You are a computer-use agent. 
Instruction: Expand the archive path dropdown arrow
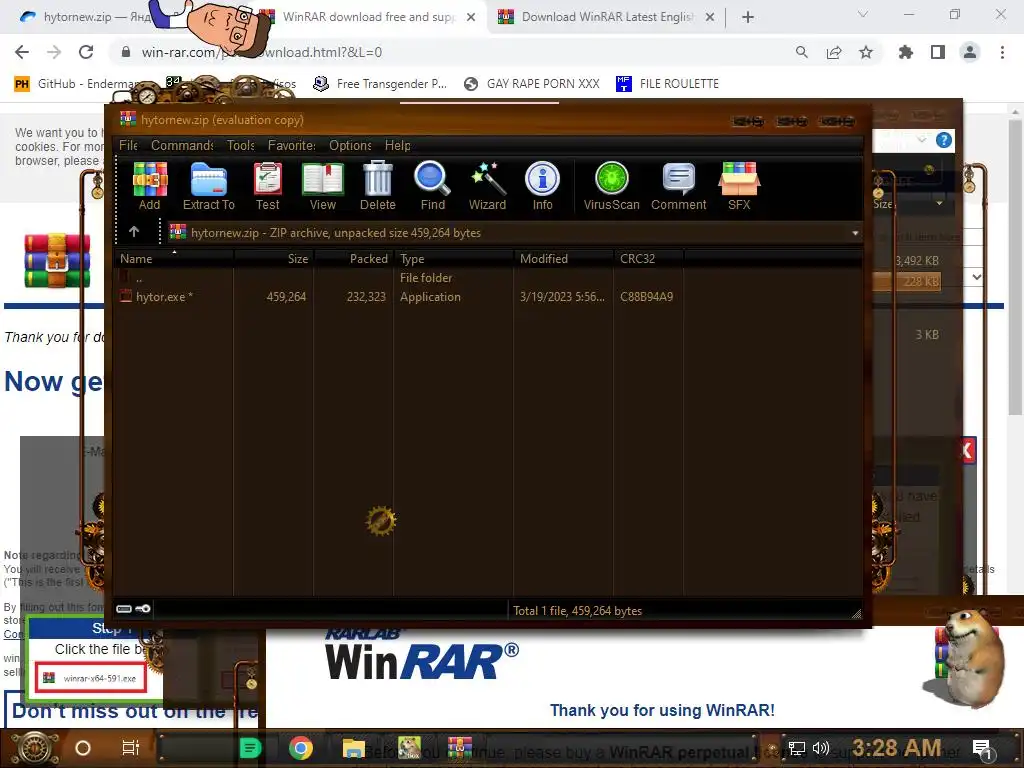[x=855, y=232]
